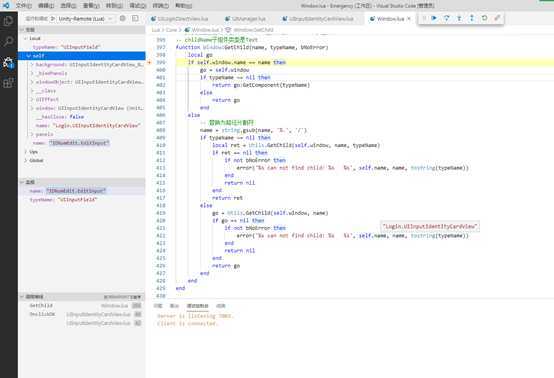The image size is (554, 378).
Task: Click Disconnect in the debug toolbar
Action: (x=497, y=18)
